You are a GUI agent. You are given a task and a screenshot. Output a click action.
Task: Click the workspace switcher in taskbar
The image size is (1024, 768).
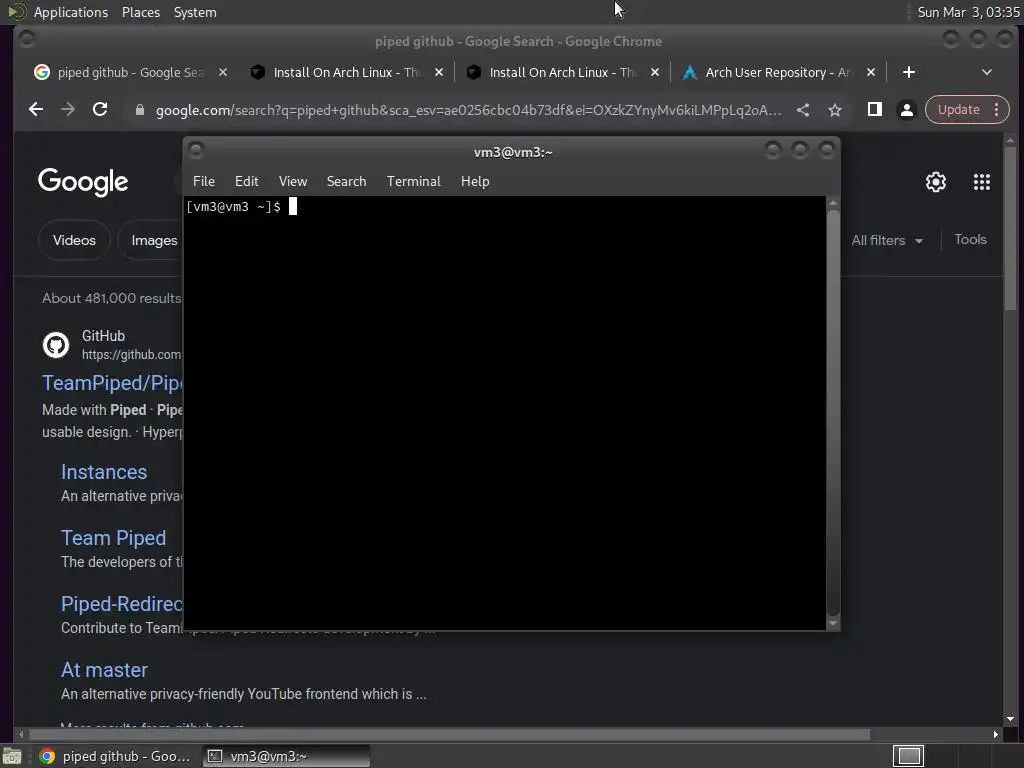pos(908,756)
